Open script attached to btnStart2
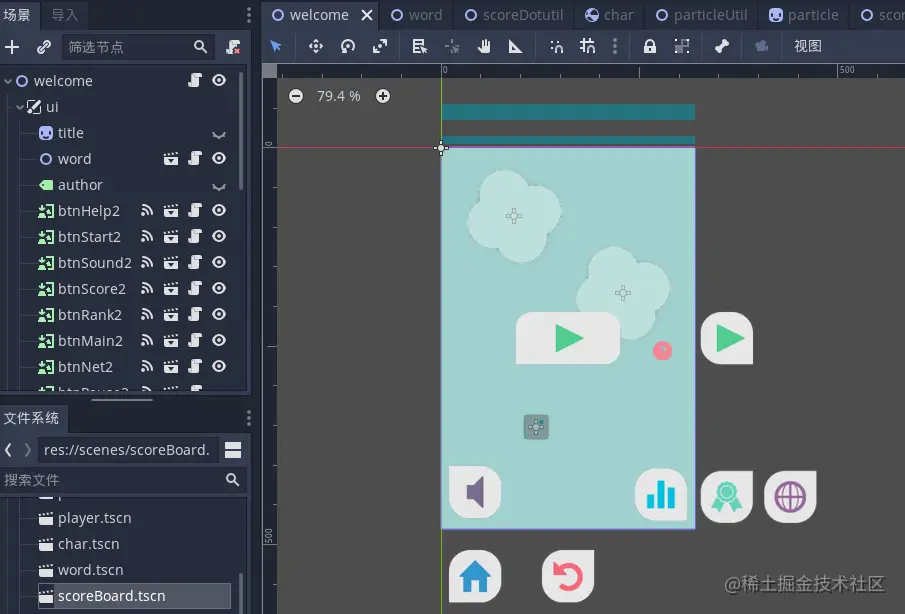905x614 pixels. (195, 236)
